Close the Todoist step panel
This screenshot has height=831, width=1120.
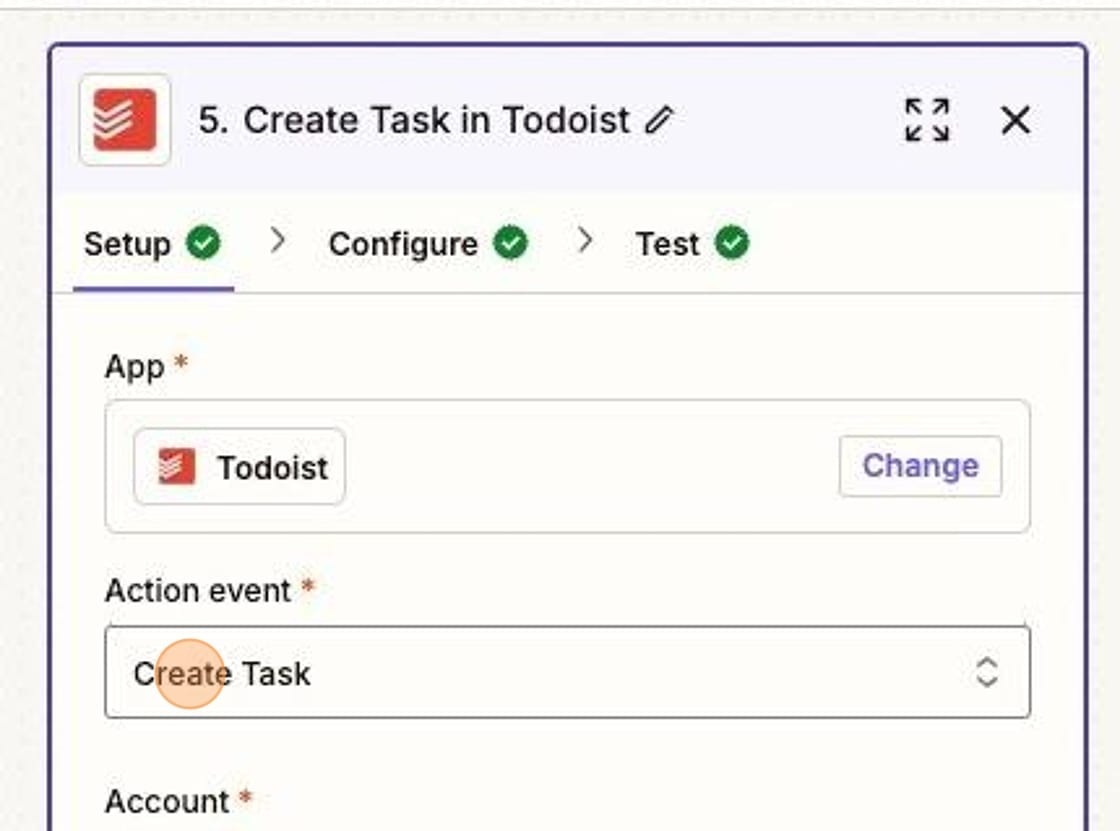pyautogui.click(x=1014, y=121)
